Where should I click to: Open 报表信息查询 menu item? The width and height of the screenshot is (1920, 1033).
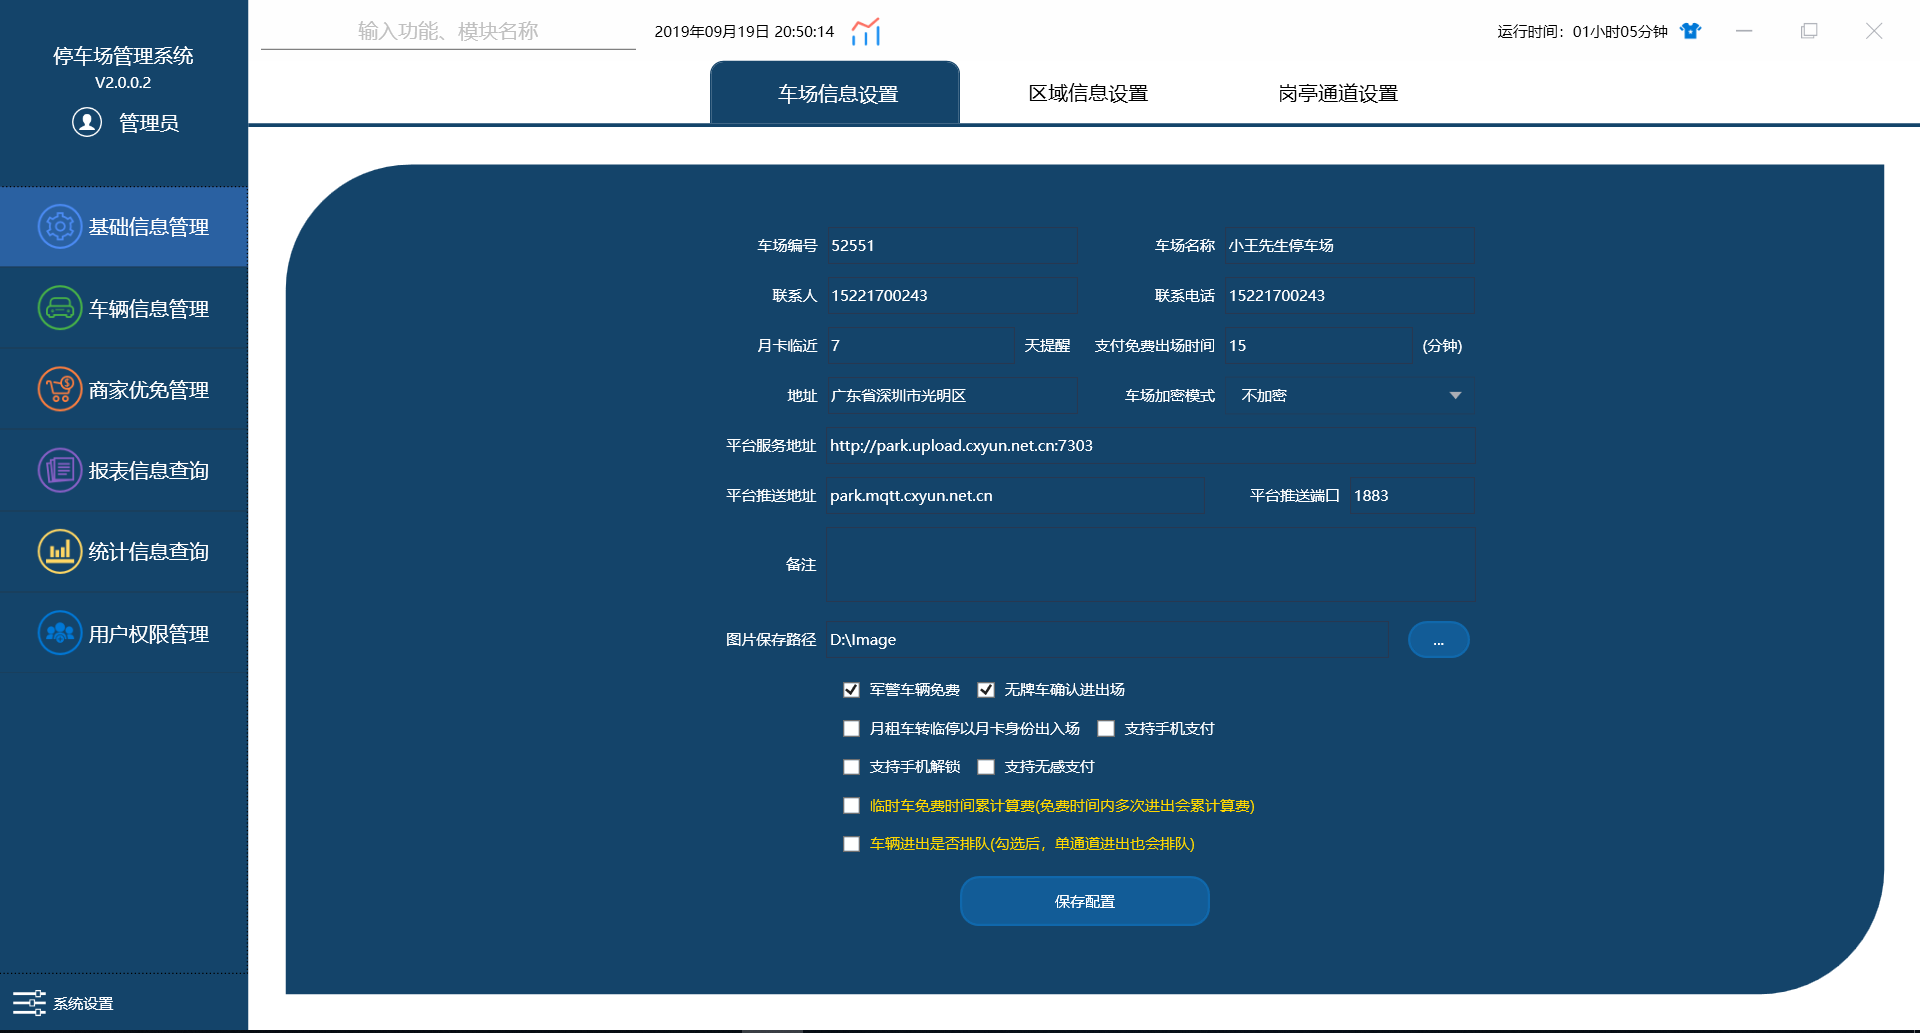124,470
